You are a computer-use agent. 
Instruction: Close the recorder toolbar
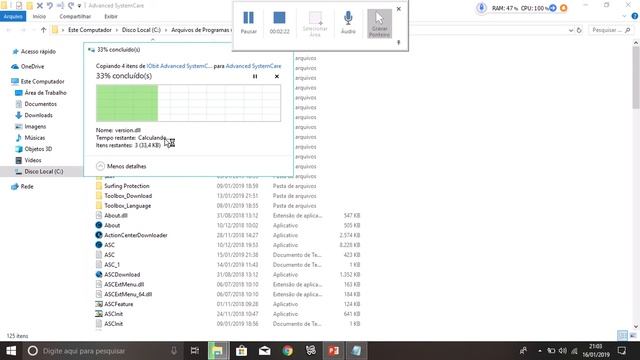tap(399, 9)
